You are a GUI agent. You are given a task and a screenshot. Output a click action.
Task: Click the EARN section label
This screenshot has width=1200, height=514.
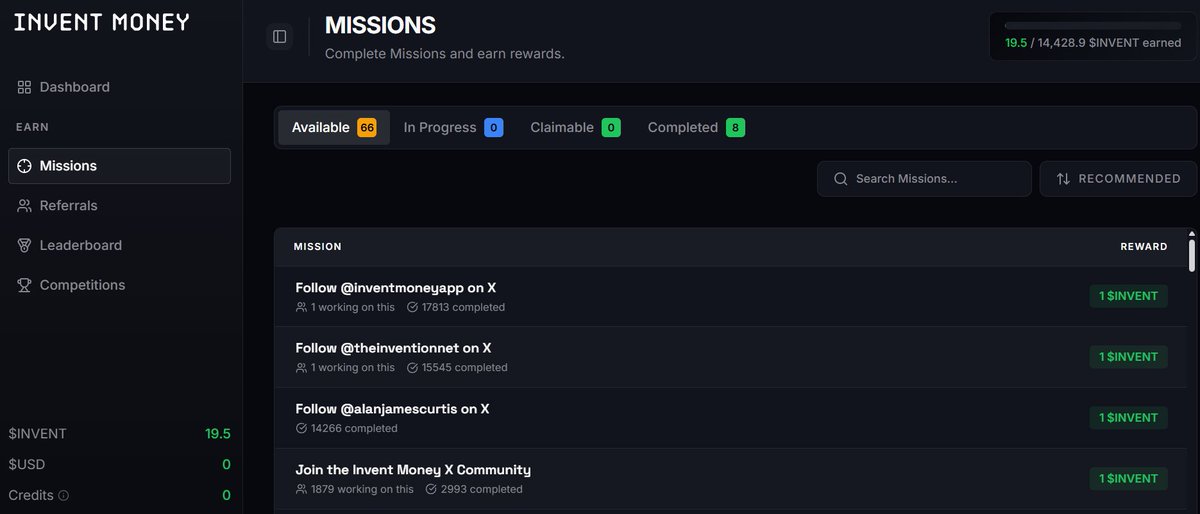(x=32, y=127)
